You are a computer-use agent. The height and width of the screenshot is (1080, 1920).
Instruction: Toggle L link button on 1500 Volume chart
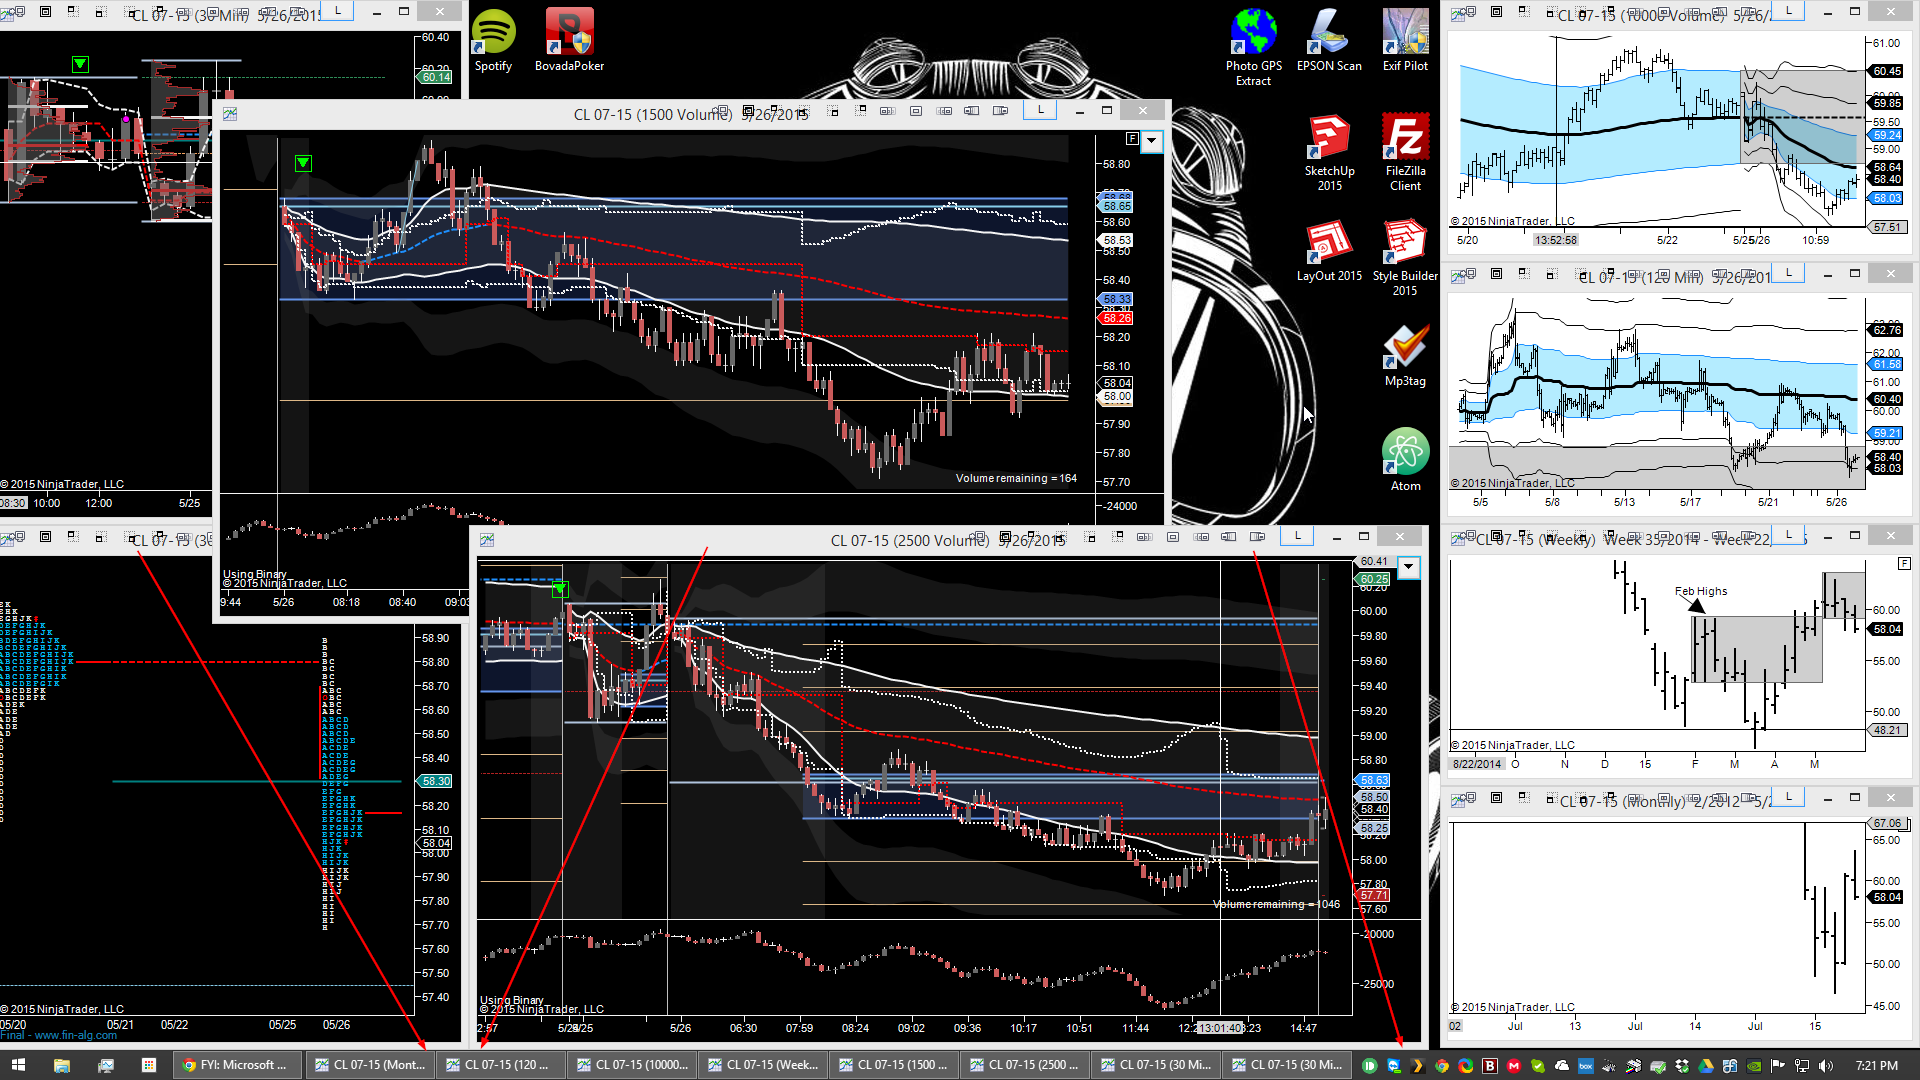click(x=1040, y=111)
